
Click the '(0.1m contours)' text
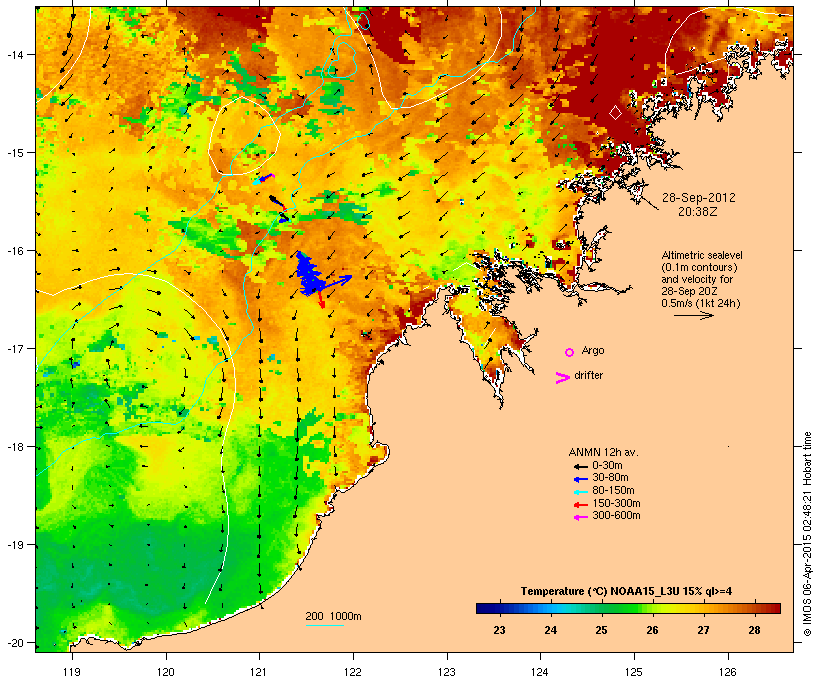click(x=699, y=267)
